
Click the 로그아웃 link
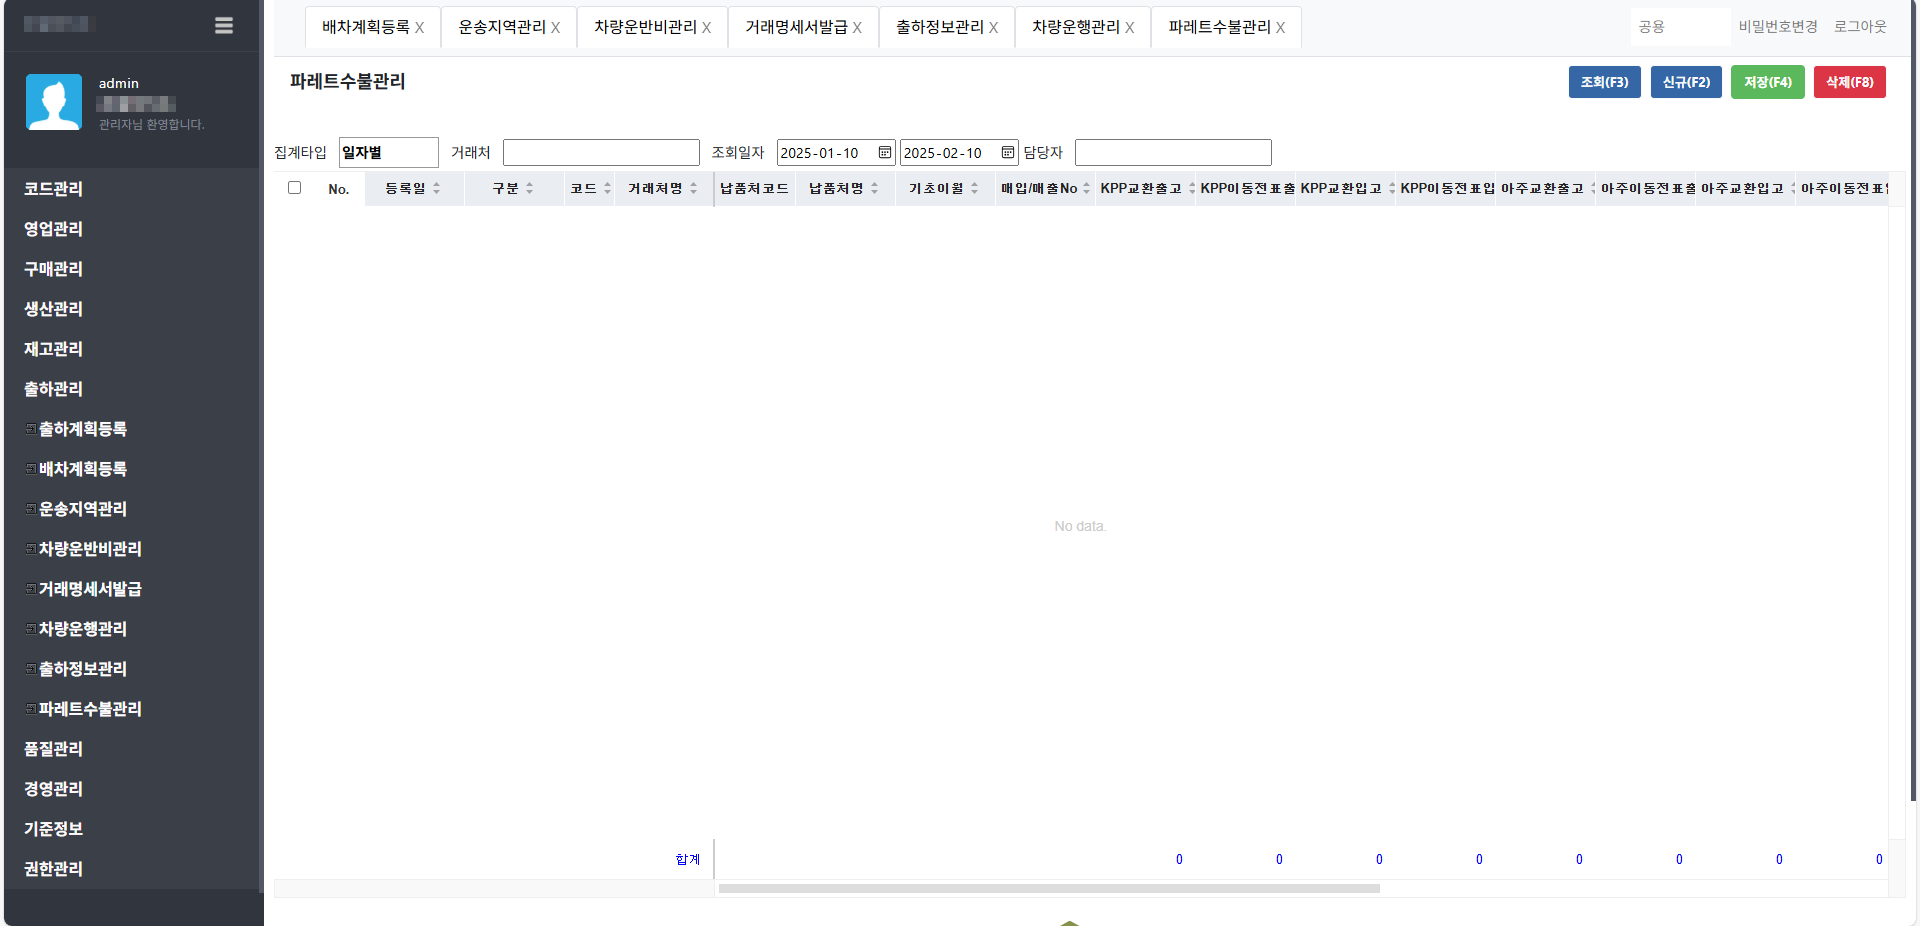coord(1859,27)
